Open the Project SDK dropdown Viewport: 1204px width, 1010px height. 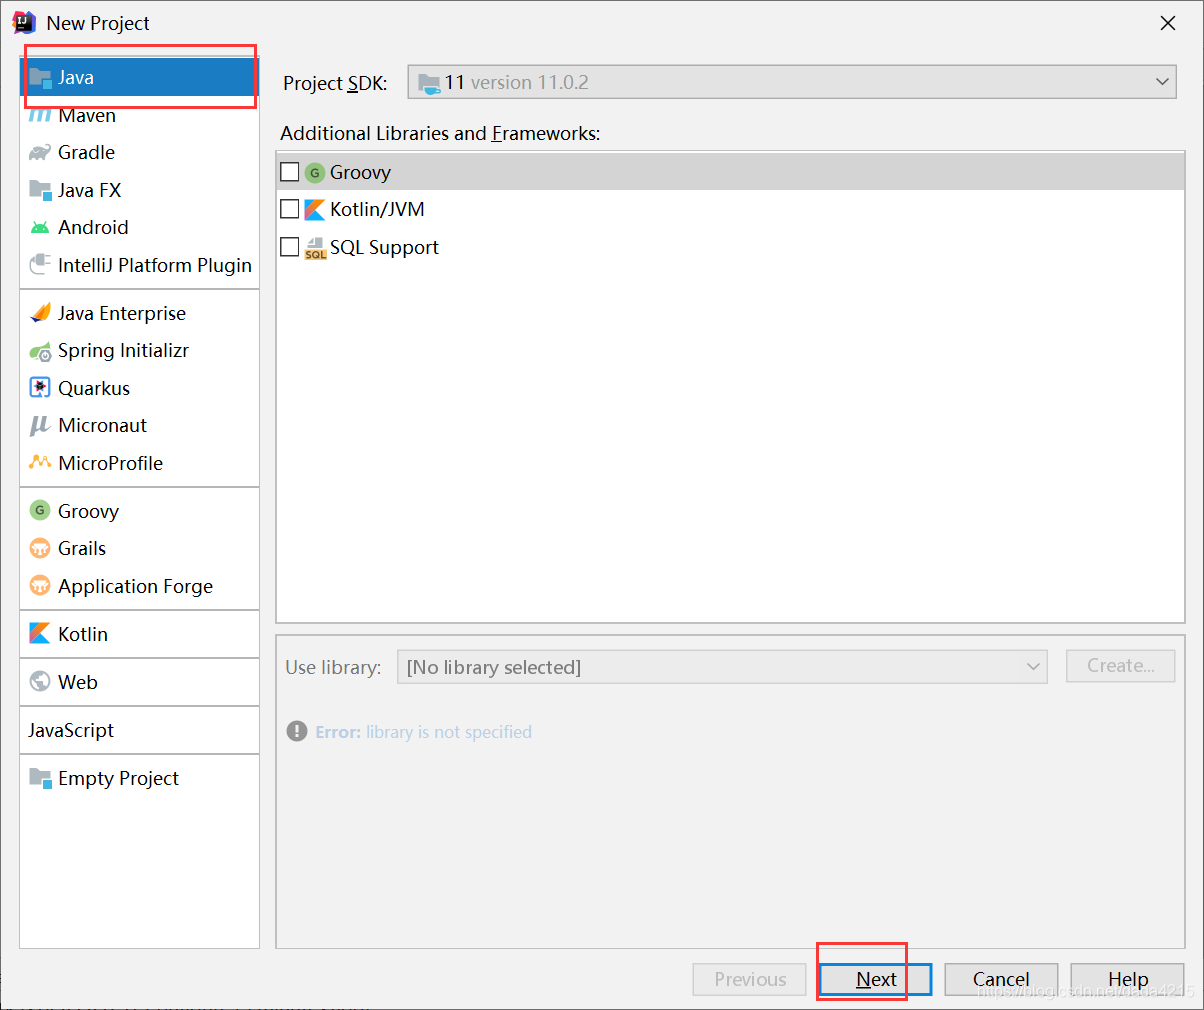coord(792,82)
